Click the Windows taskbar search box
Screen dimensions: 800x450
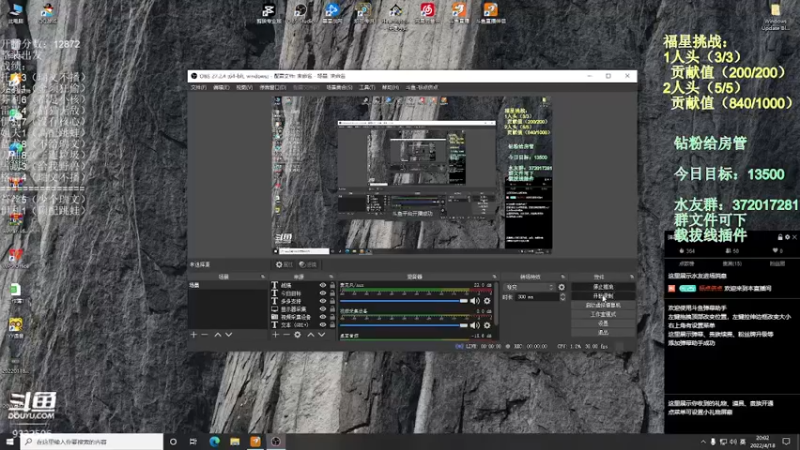[92, 441]
